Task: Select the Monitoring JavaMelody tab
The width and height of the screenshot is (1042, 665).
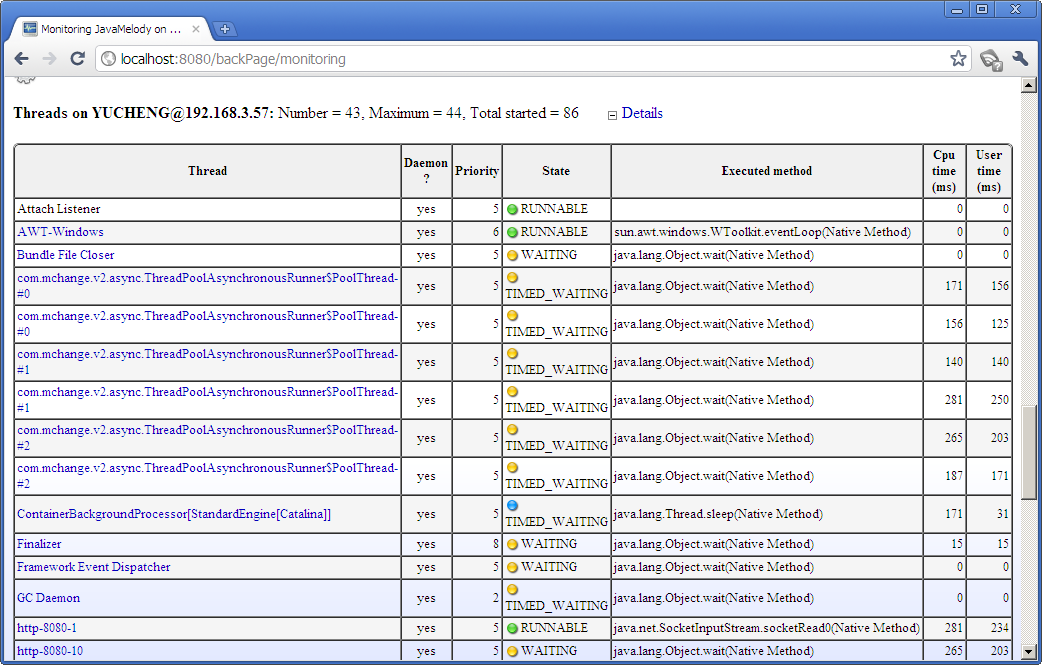Action: click(111, 29)
